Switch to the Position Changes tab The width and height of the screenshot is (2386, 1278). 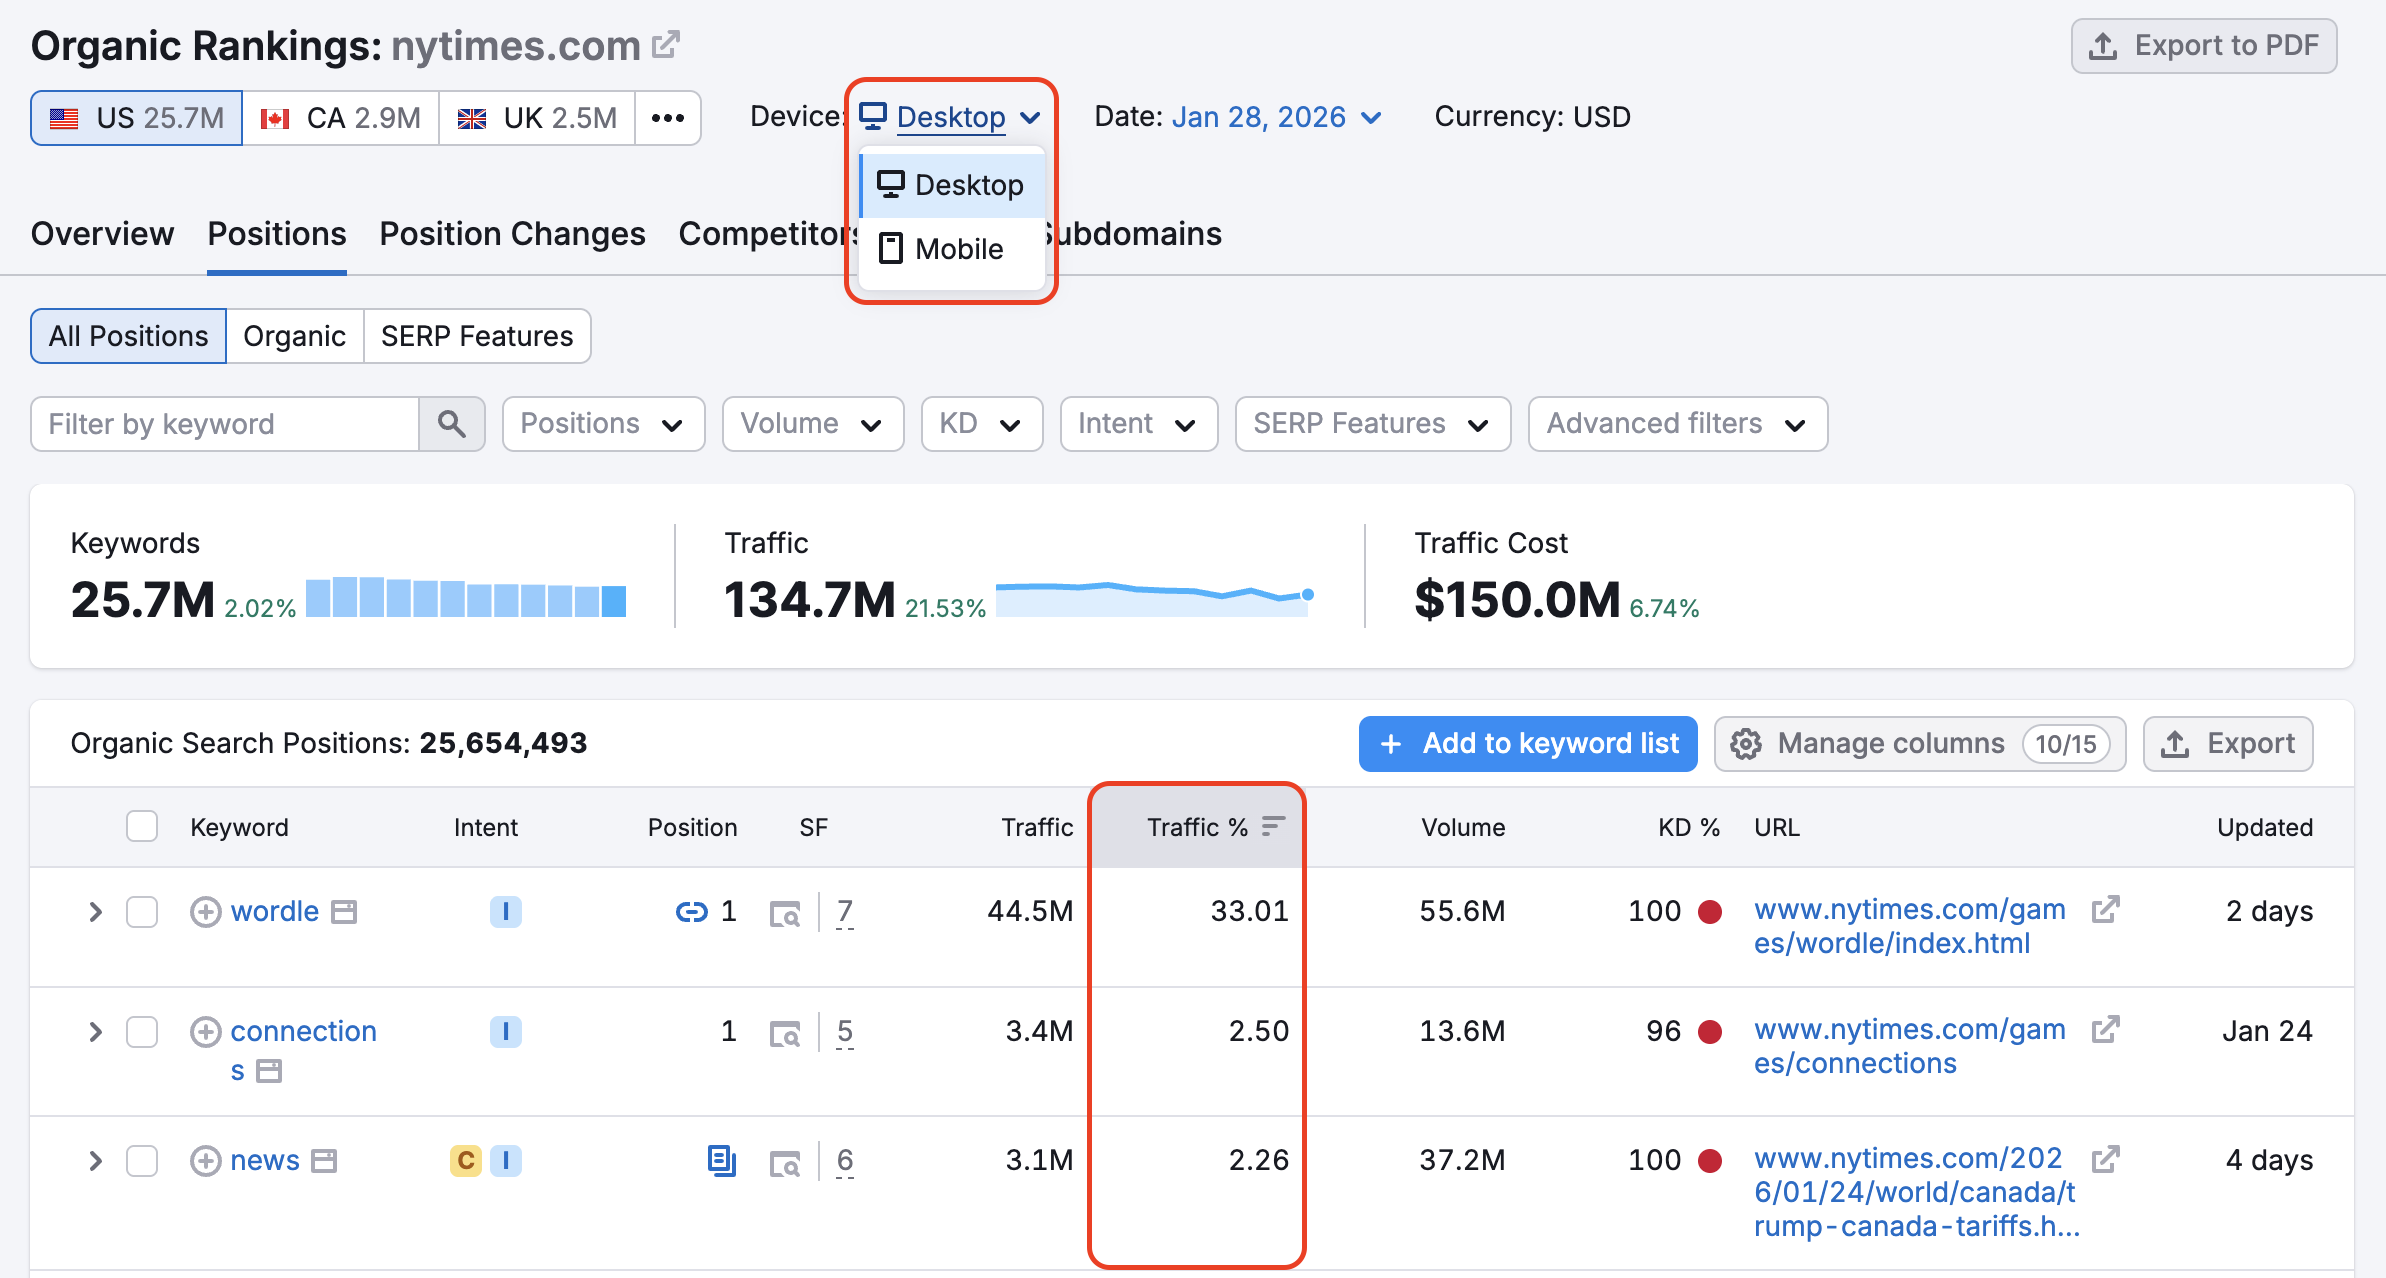coord(511,234)
